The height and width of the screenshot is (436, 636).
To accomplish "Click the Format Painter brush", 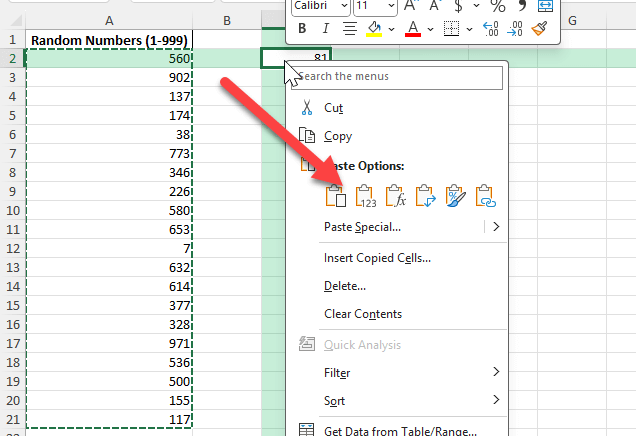I will [539, 28].
